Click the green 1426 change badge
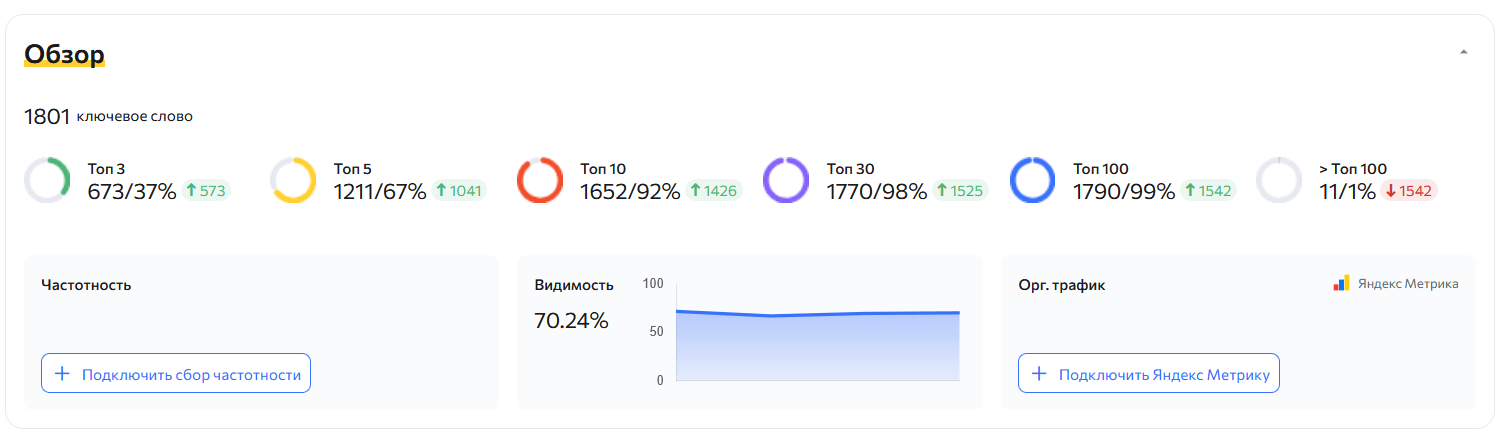The image size is (1502, 436). click(x=716, y=191)
